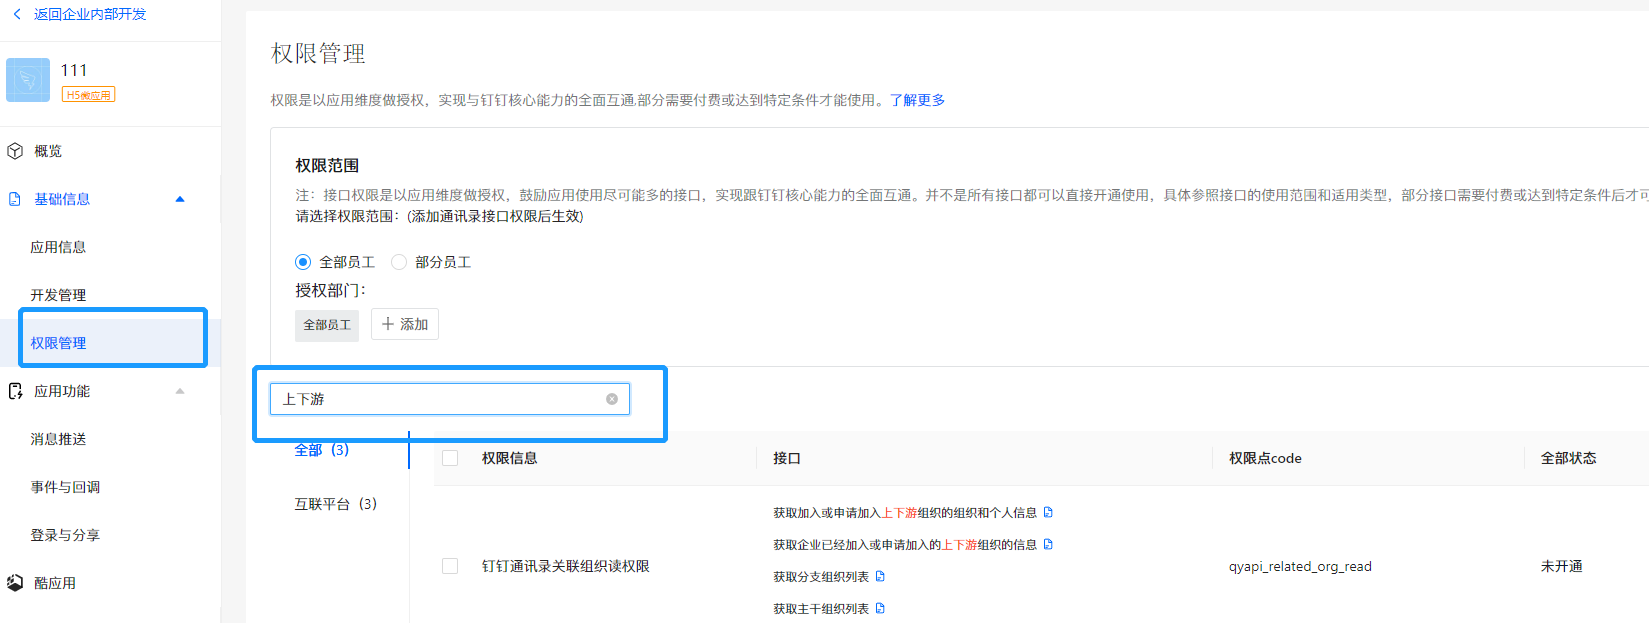Click the 钉钉通讯录关联组织读权限 permission name

(x=566, y=566)
